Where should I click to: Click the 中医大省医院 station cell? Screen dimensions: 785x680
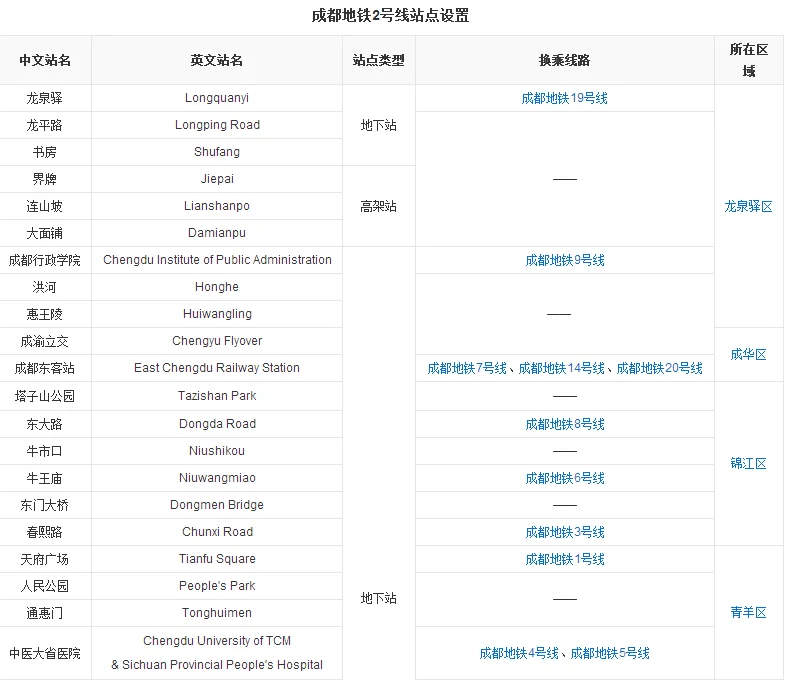coord(45,654)
